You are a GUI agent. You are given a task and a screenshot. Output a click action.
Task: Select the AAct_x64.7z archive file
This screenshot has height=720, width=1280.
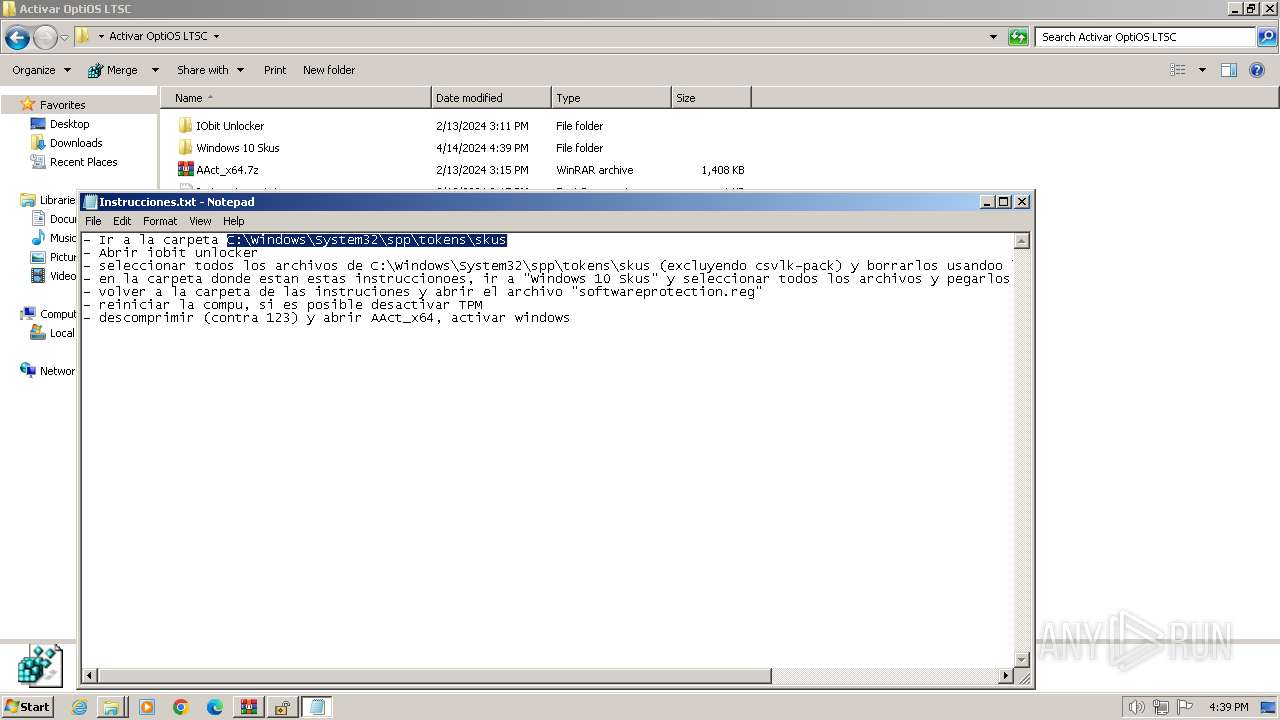pos(227,170)
